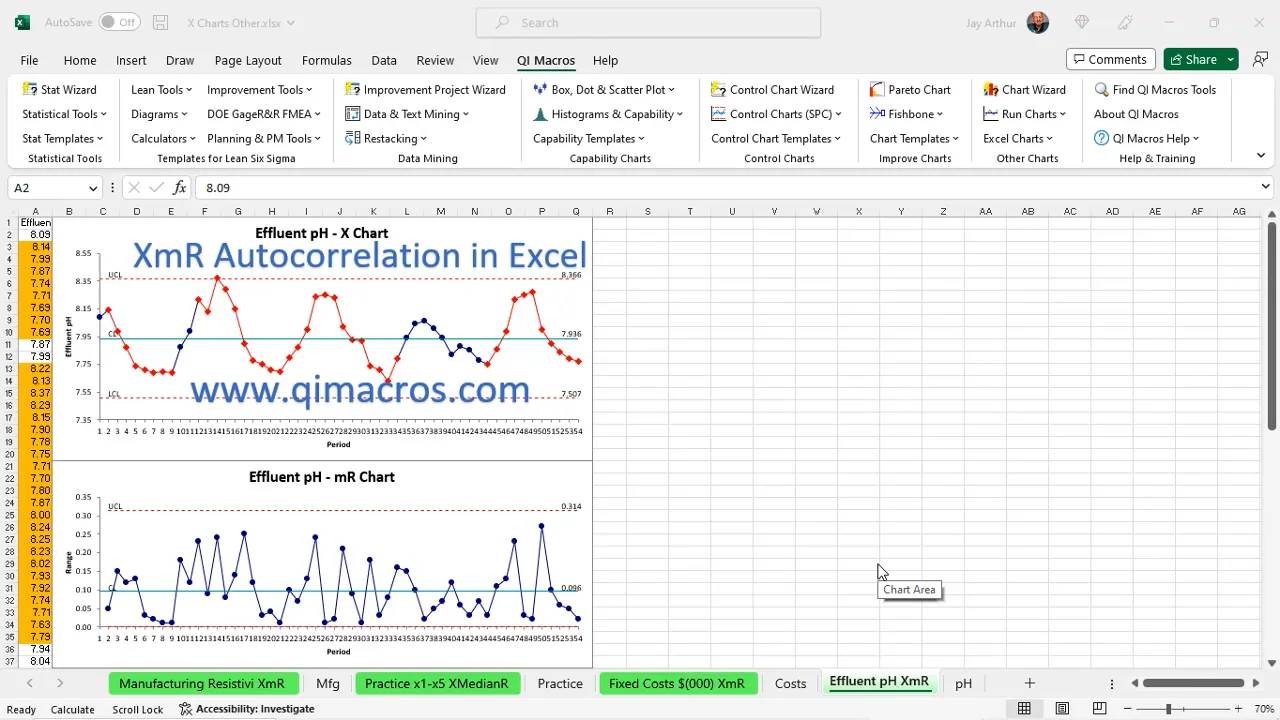Open the Fishbone diagram tool
1280x720 pixels.
coord(907,114)
